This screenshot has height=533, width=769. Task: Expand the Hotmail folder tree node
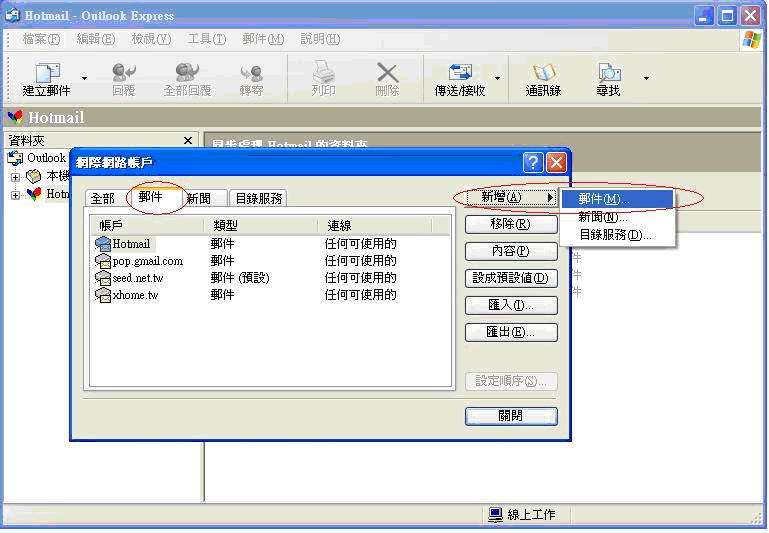coord(15,195)
